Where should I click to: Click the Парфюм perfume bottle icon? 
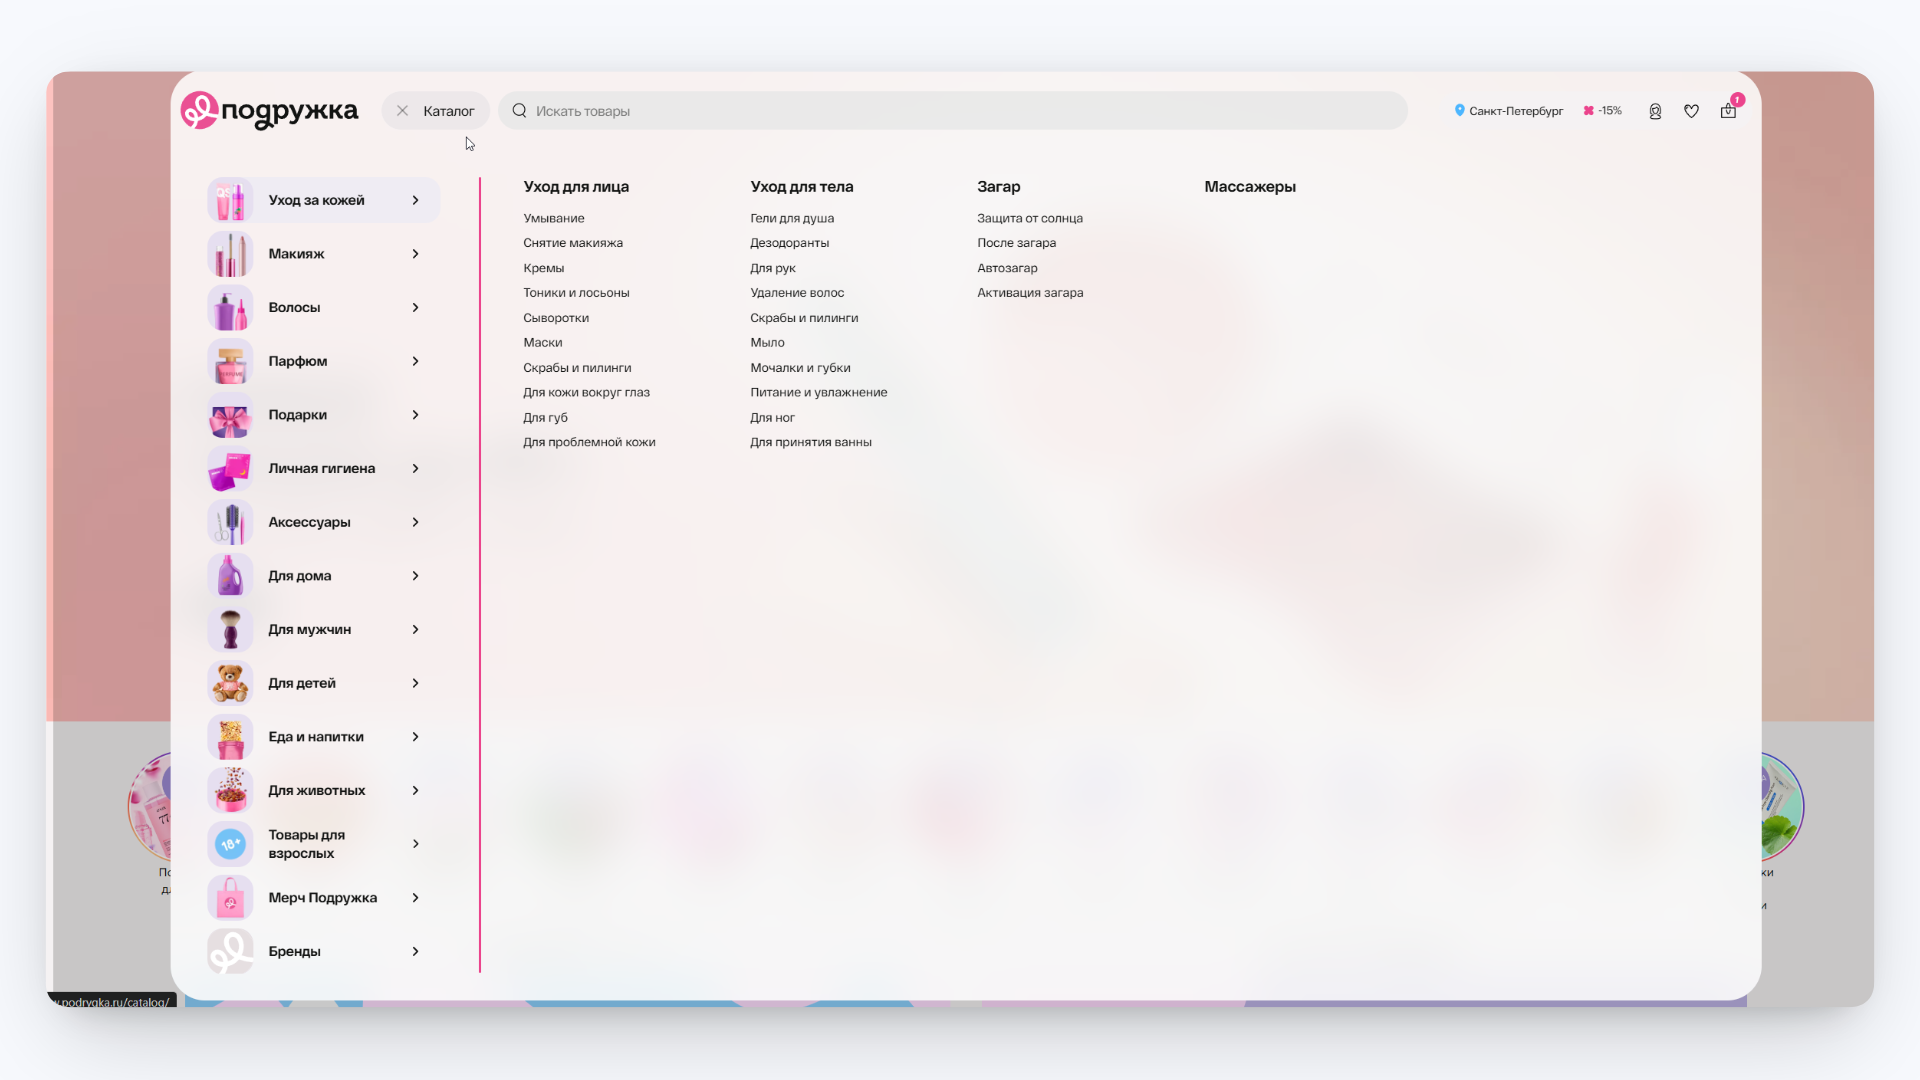230,361
